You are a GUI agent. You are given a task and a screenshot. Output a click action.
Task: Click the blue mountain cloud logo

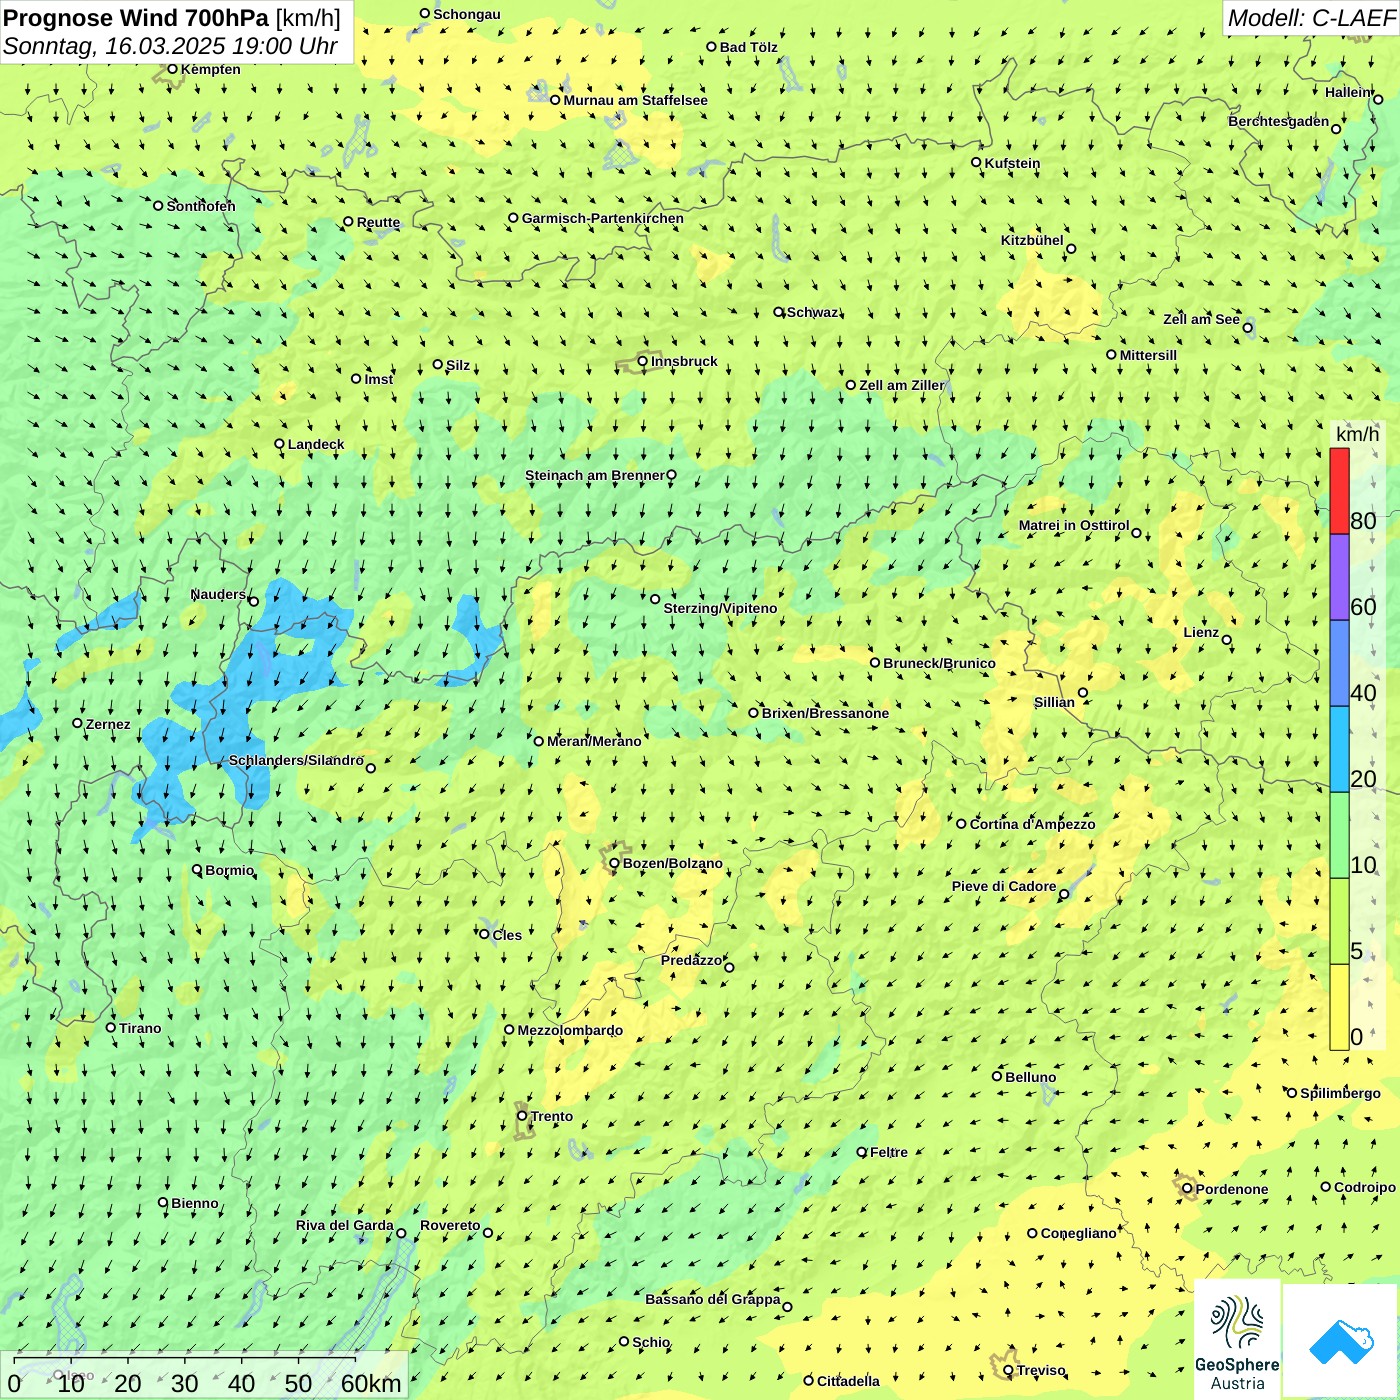[1341, 1341]
